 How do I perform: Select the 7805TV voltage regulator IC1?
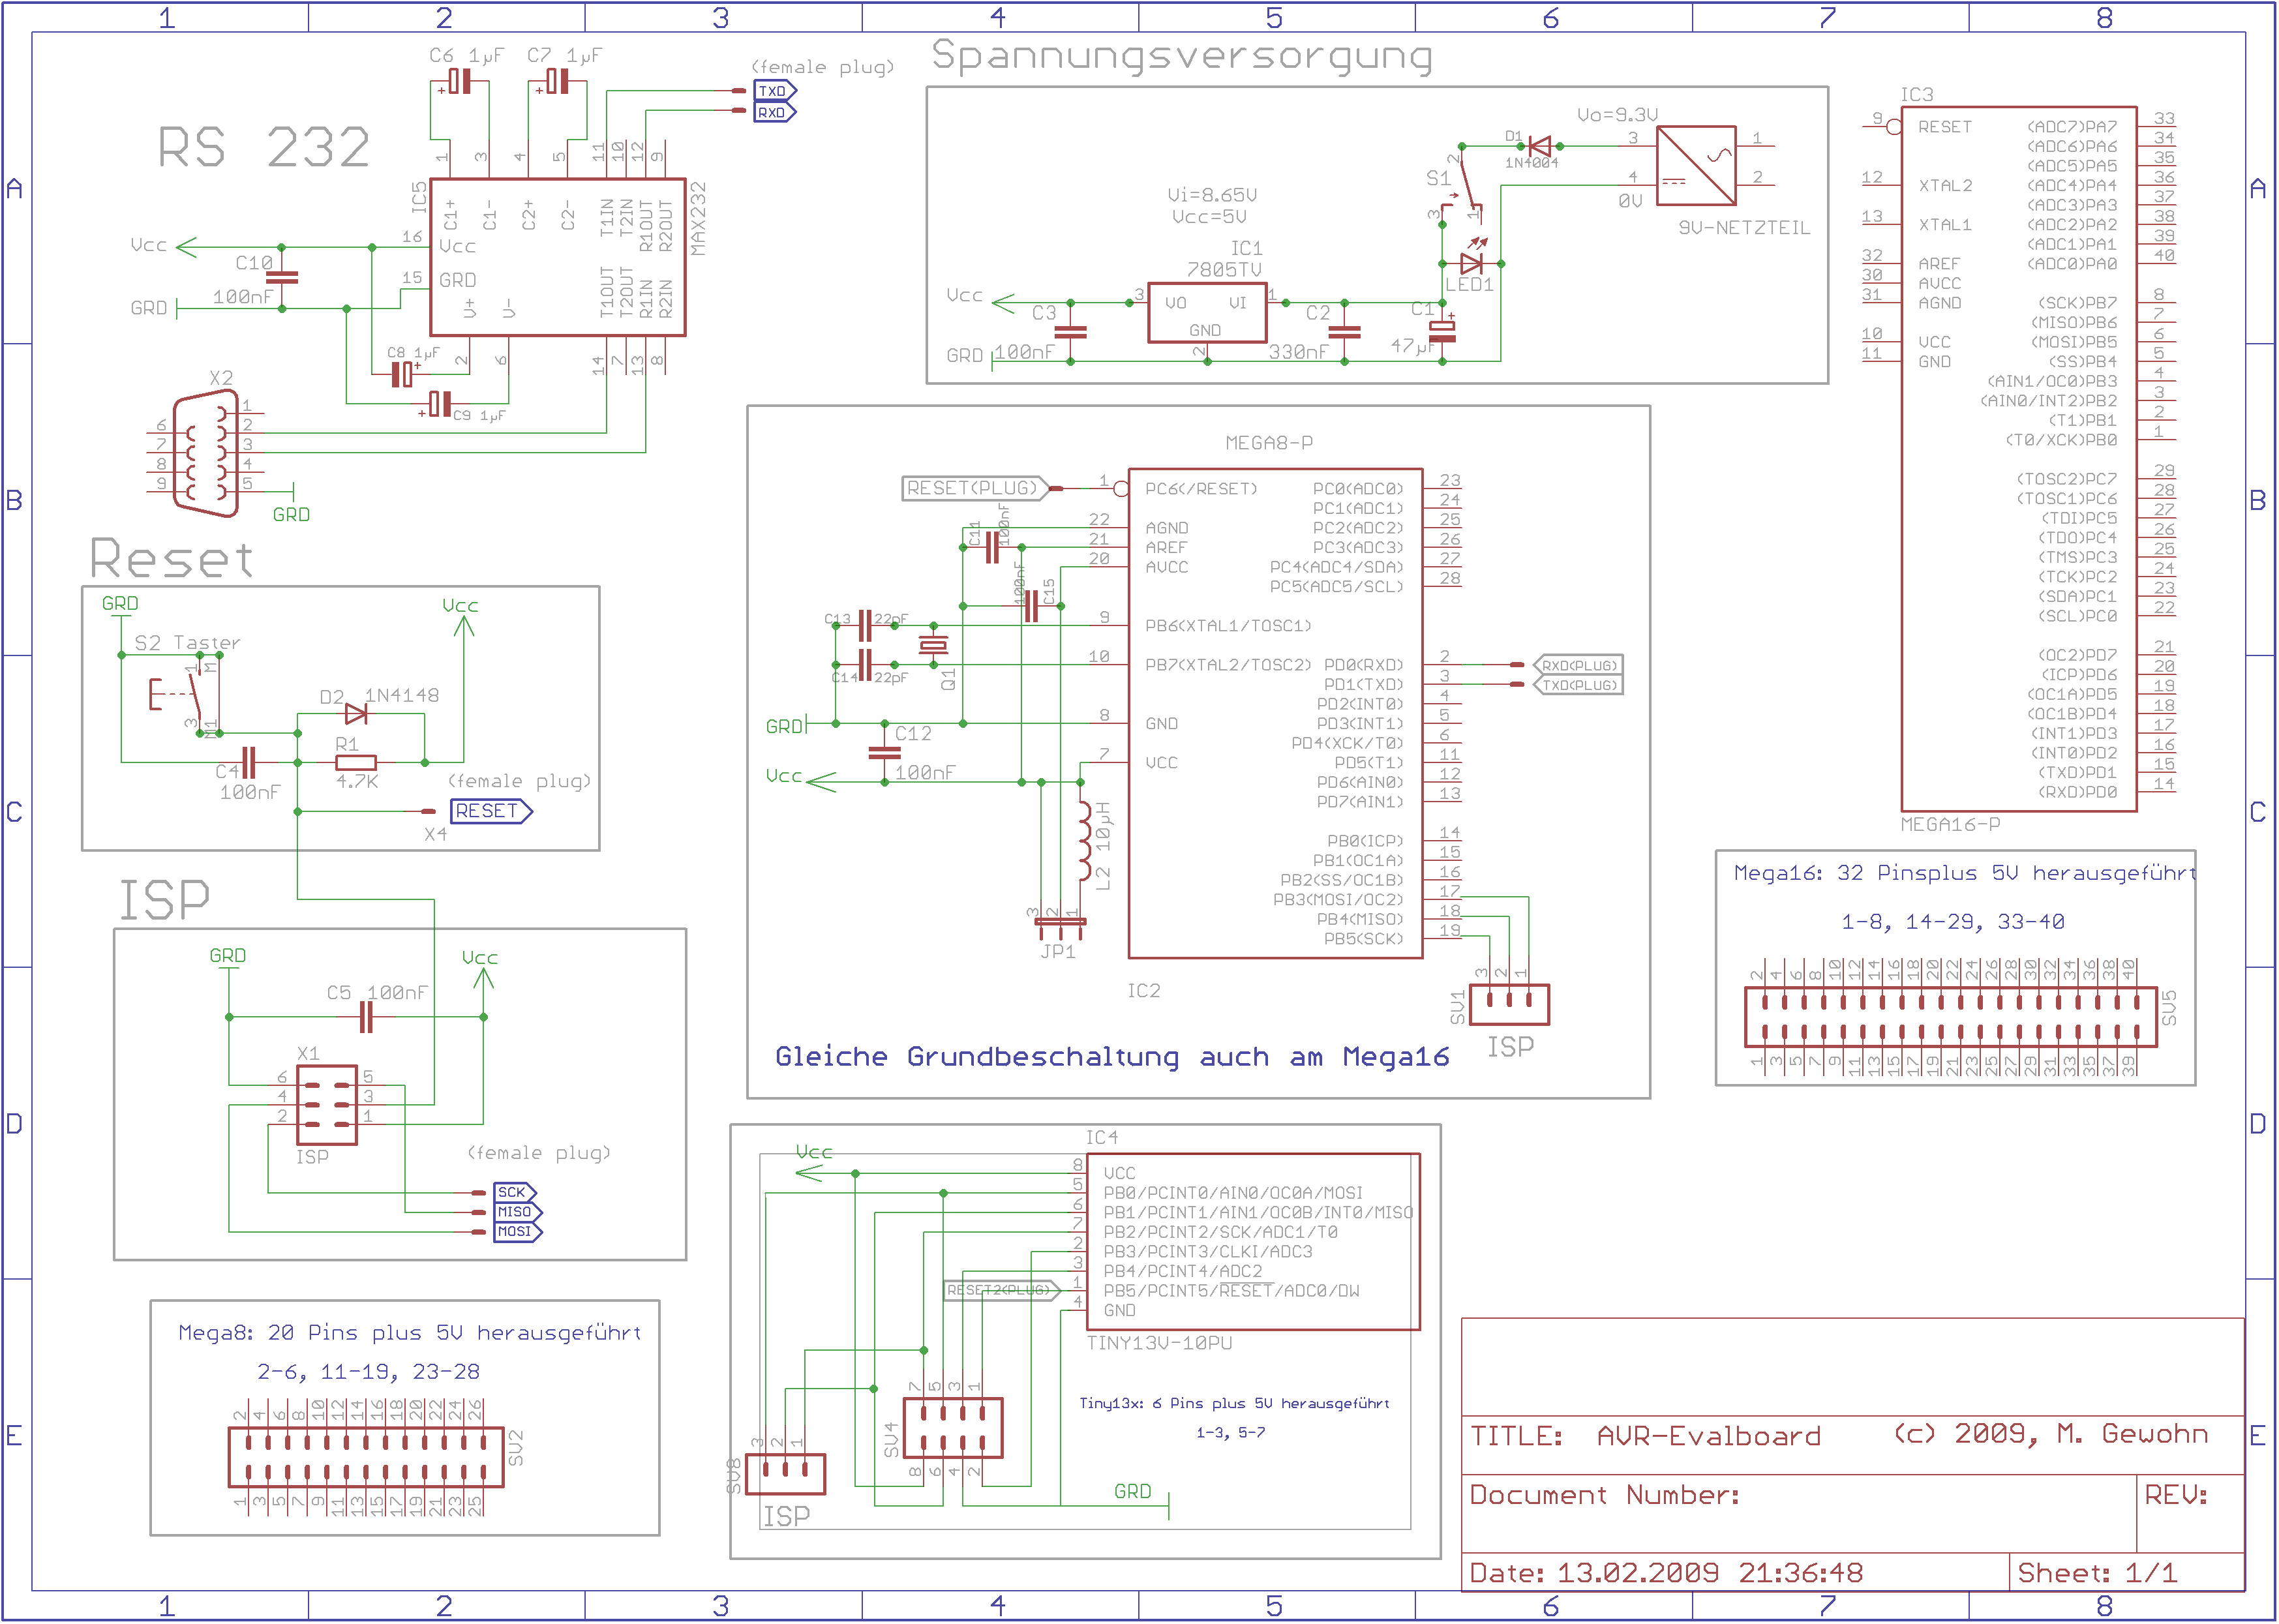tap(1207, 313)
